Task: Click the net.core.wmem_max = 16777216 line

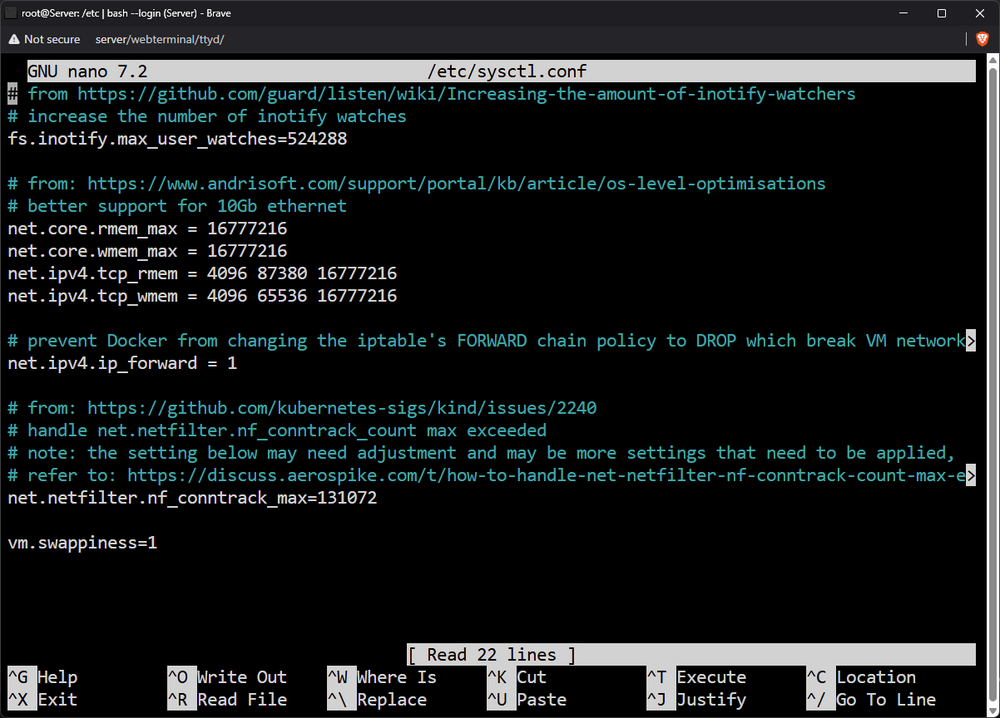Action: (147, 251)
